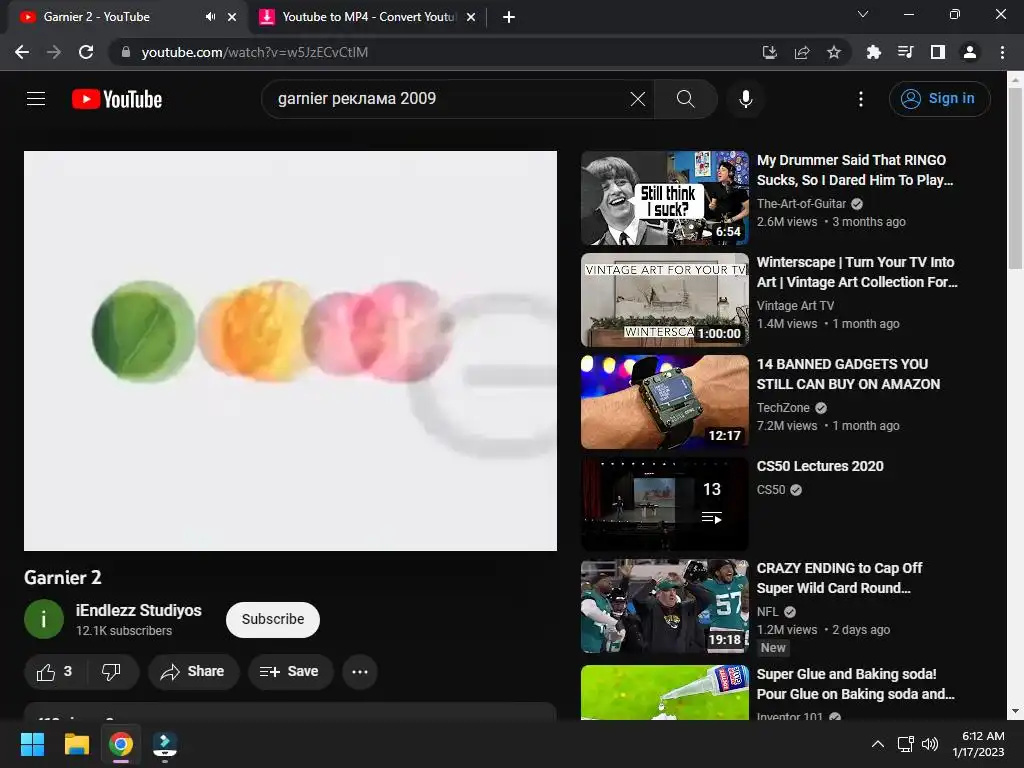Open The-Art-of-Guitar channel link
Image resolution: width=1024 pixels, height=768 pixels.
(x=801, y=204)
